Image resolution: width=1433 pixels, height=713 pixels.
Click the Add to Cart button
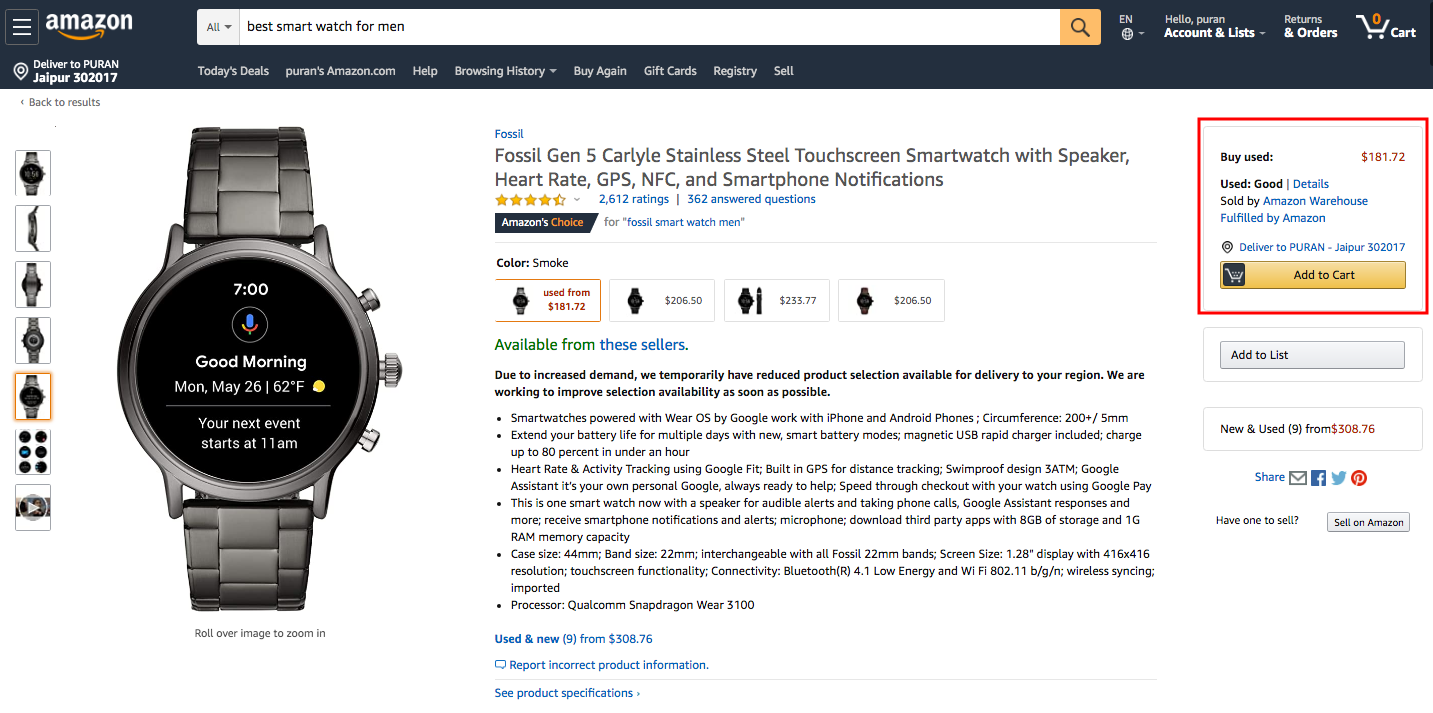point(1311,274)
